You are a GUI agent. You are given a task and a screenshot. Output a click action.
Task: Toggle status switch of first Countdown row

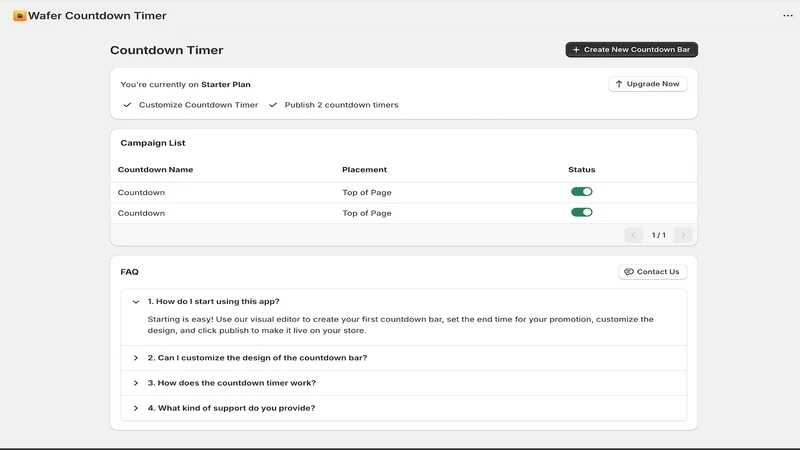click(x=582, y=192)
